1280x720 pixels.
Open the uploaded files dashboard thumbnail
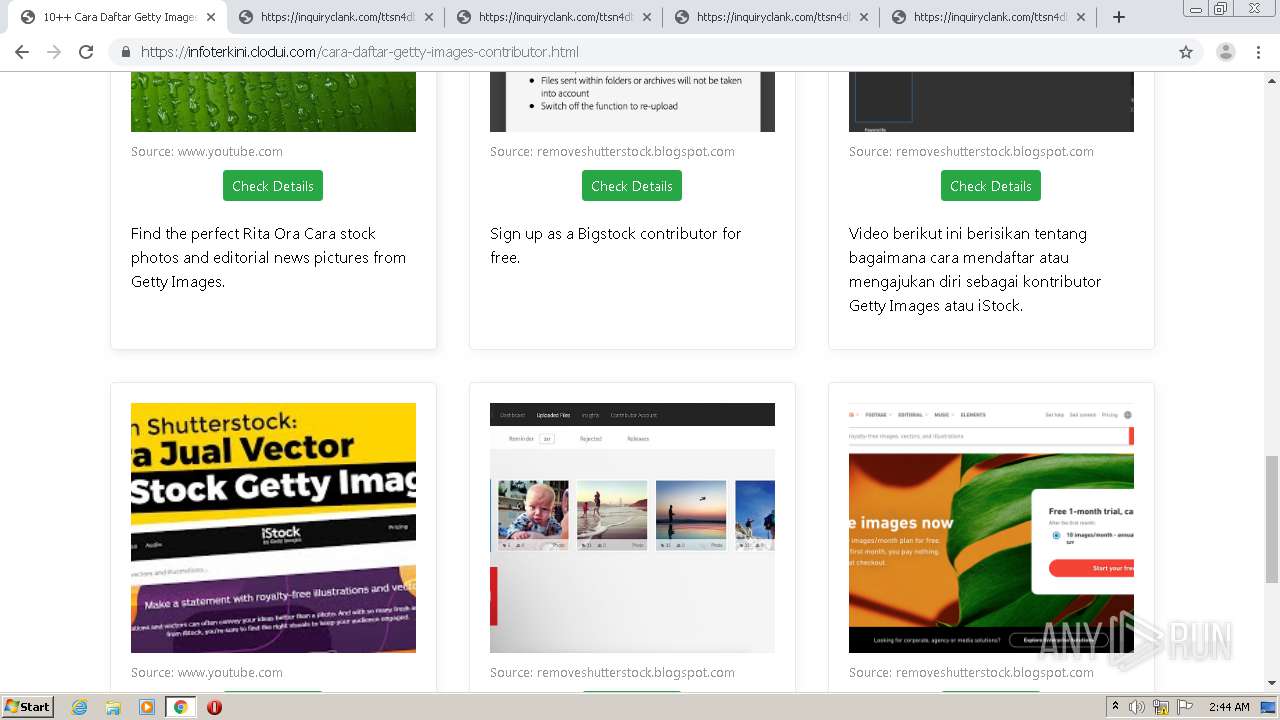click(x=632, y=528)
